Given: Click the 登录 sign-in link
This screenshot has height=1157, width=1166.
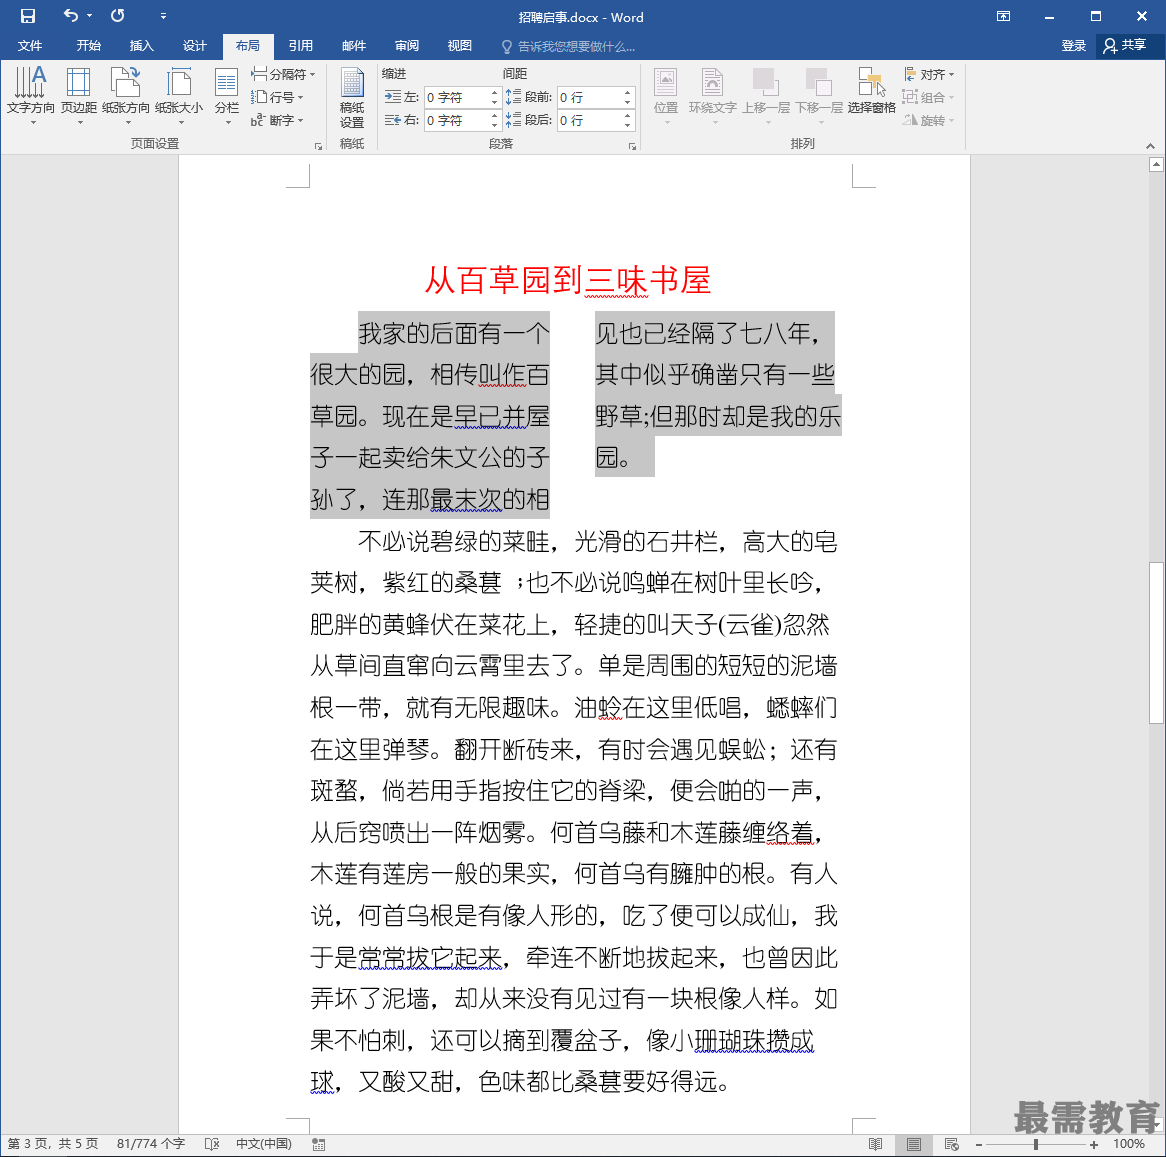Looking at the screenshot, I should (x=1073, y=46).
